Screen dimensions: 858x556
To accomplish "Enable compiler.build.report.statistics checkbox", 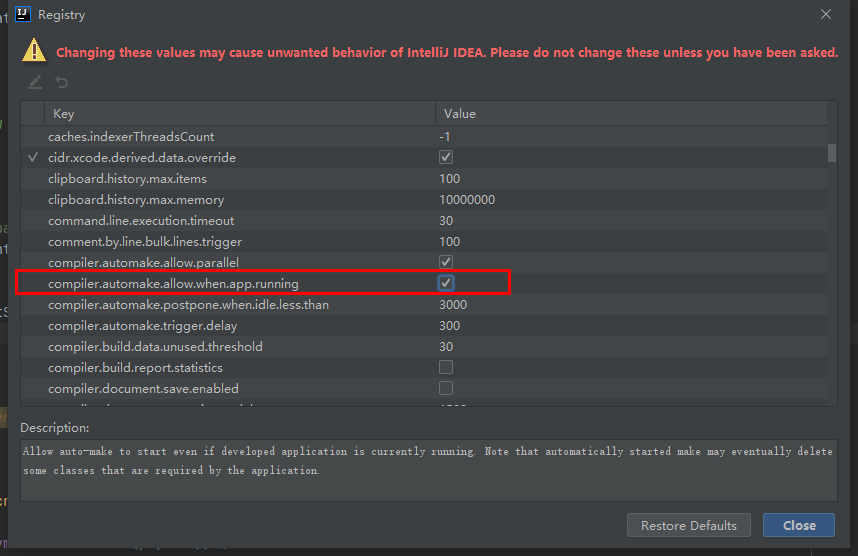I will (446, 367).
